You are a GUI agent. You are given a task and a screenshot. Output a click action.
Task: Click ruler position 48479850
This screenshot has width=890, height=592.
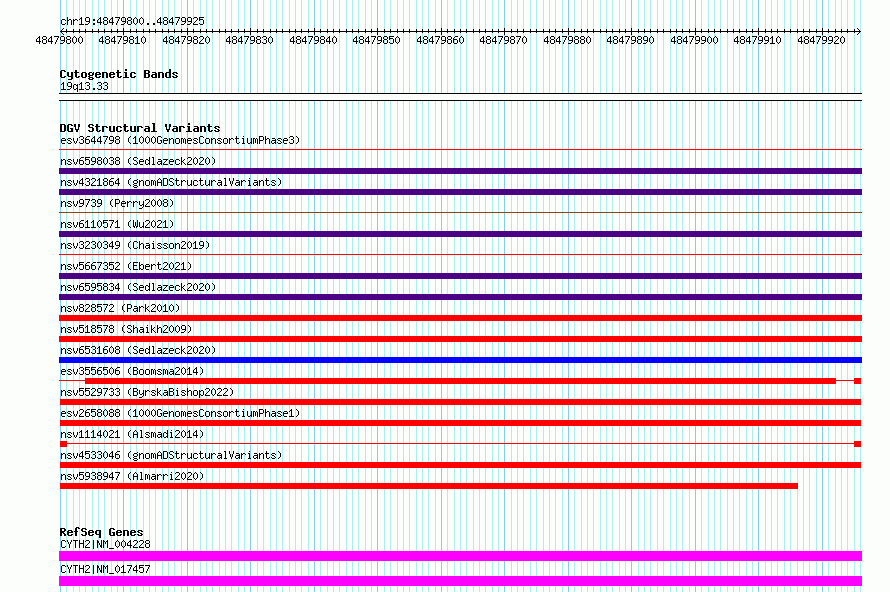(376, 40)
